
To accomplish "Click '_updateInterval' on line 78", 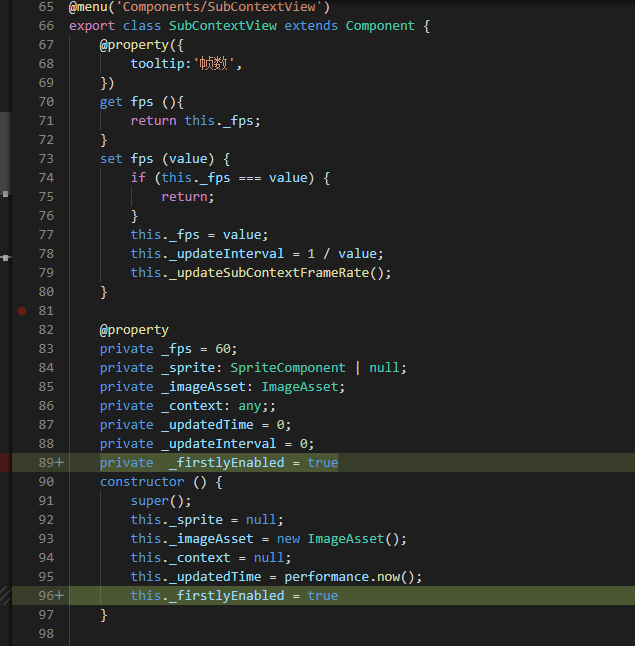I will point(226,254).
